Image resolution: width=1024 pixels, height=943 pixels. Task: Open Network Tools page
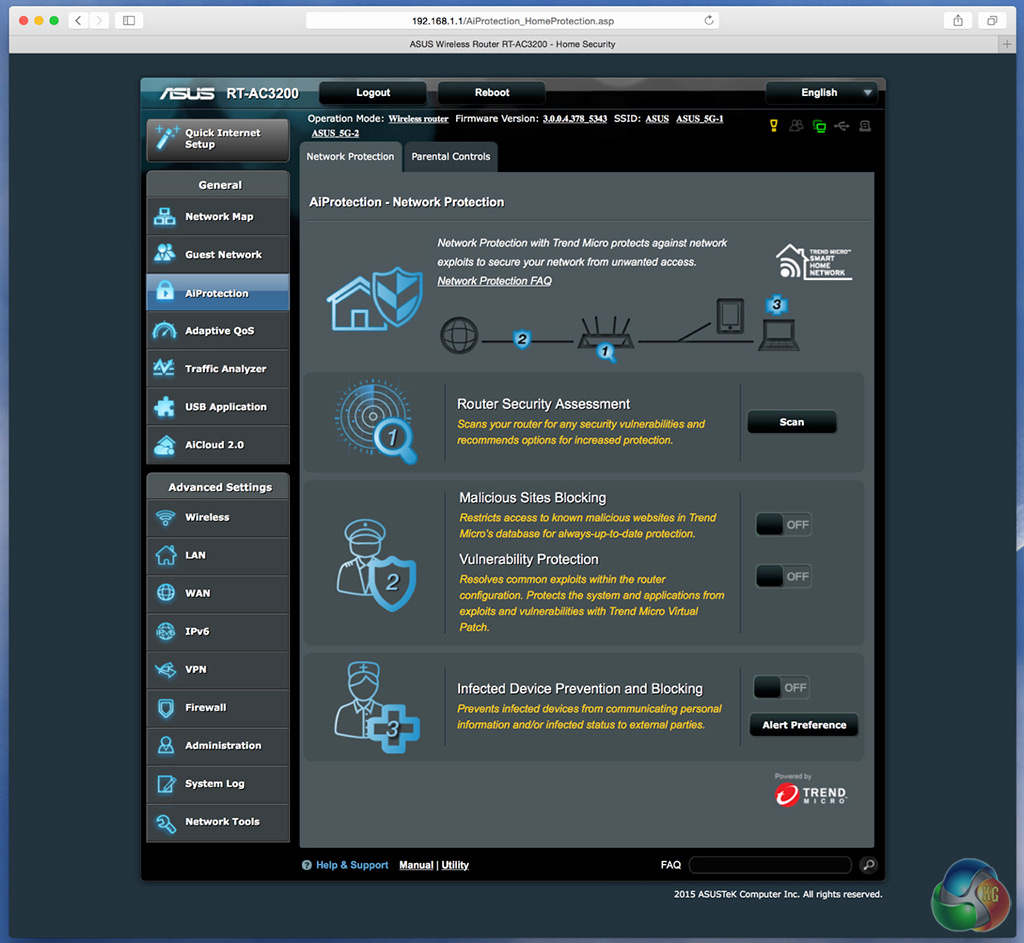pyautogui.click(x=218, y=822)
